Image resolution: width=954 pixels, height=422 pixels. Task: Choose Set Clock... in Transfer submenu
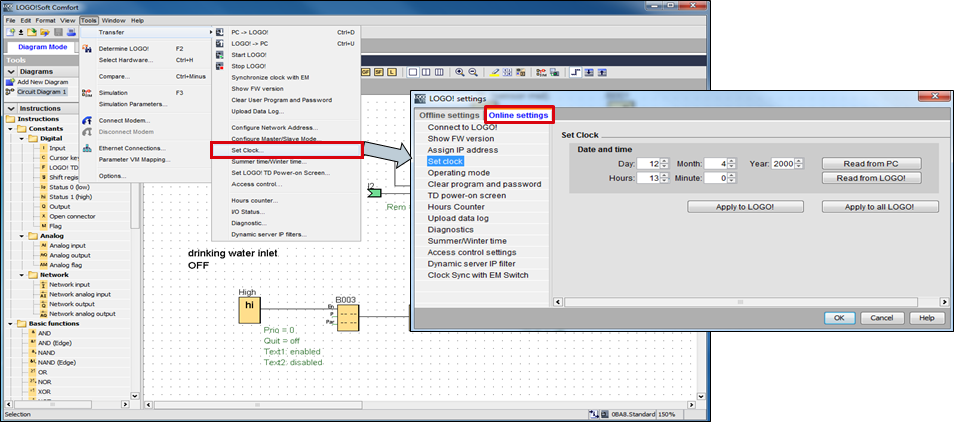[287, 150]
